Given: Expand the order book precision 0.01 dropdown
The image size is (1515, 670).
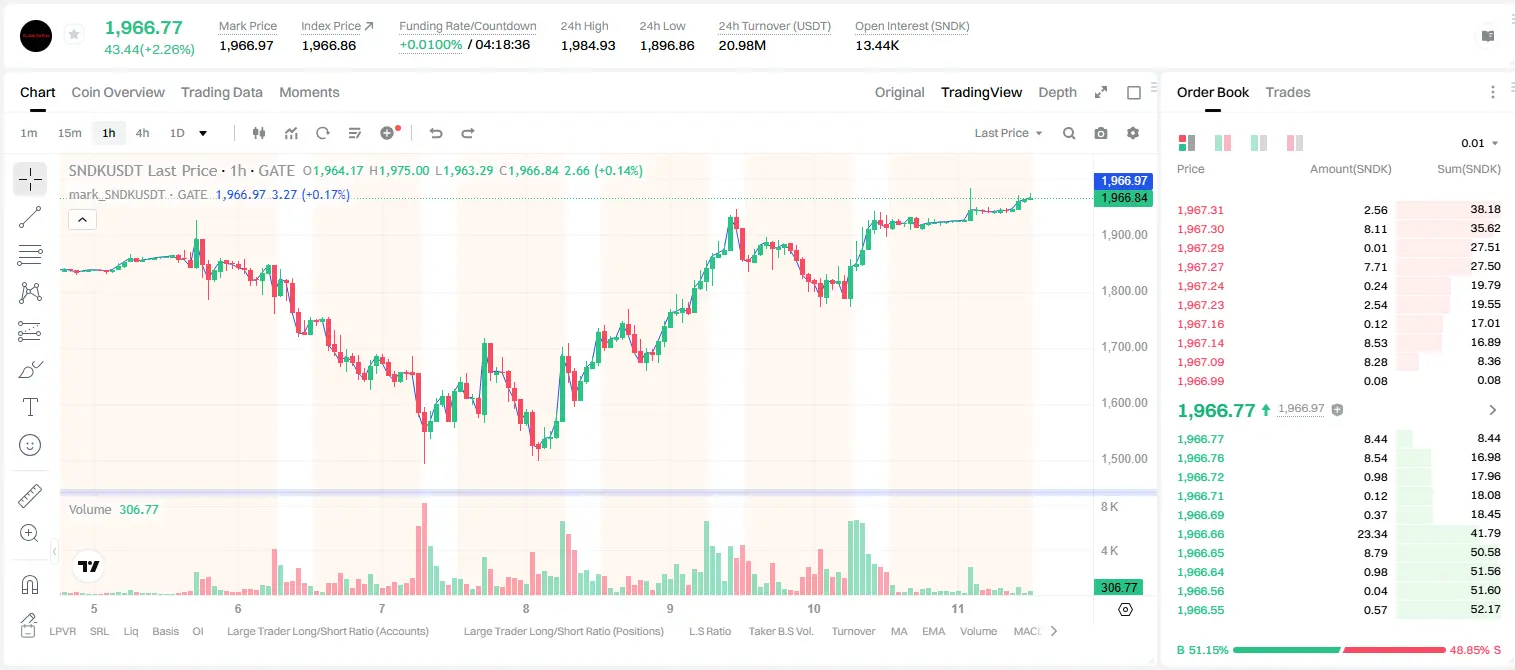Looking at the screenshot, I should coord(1480,143).
